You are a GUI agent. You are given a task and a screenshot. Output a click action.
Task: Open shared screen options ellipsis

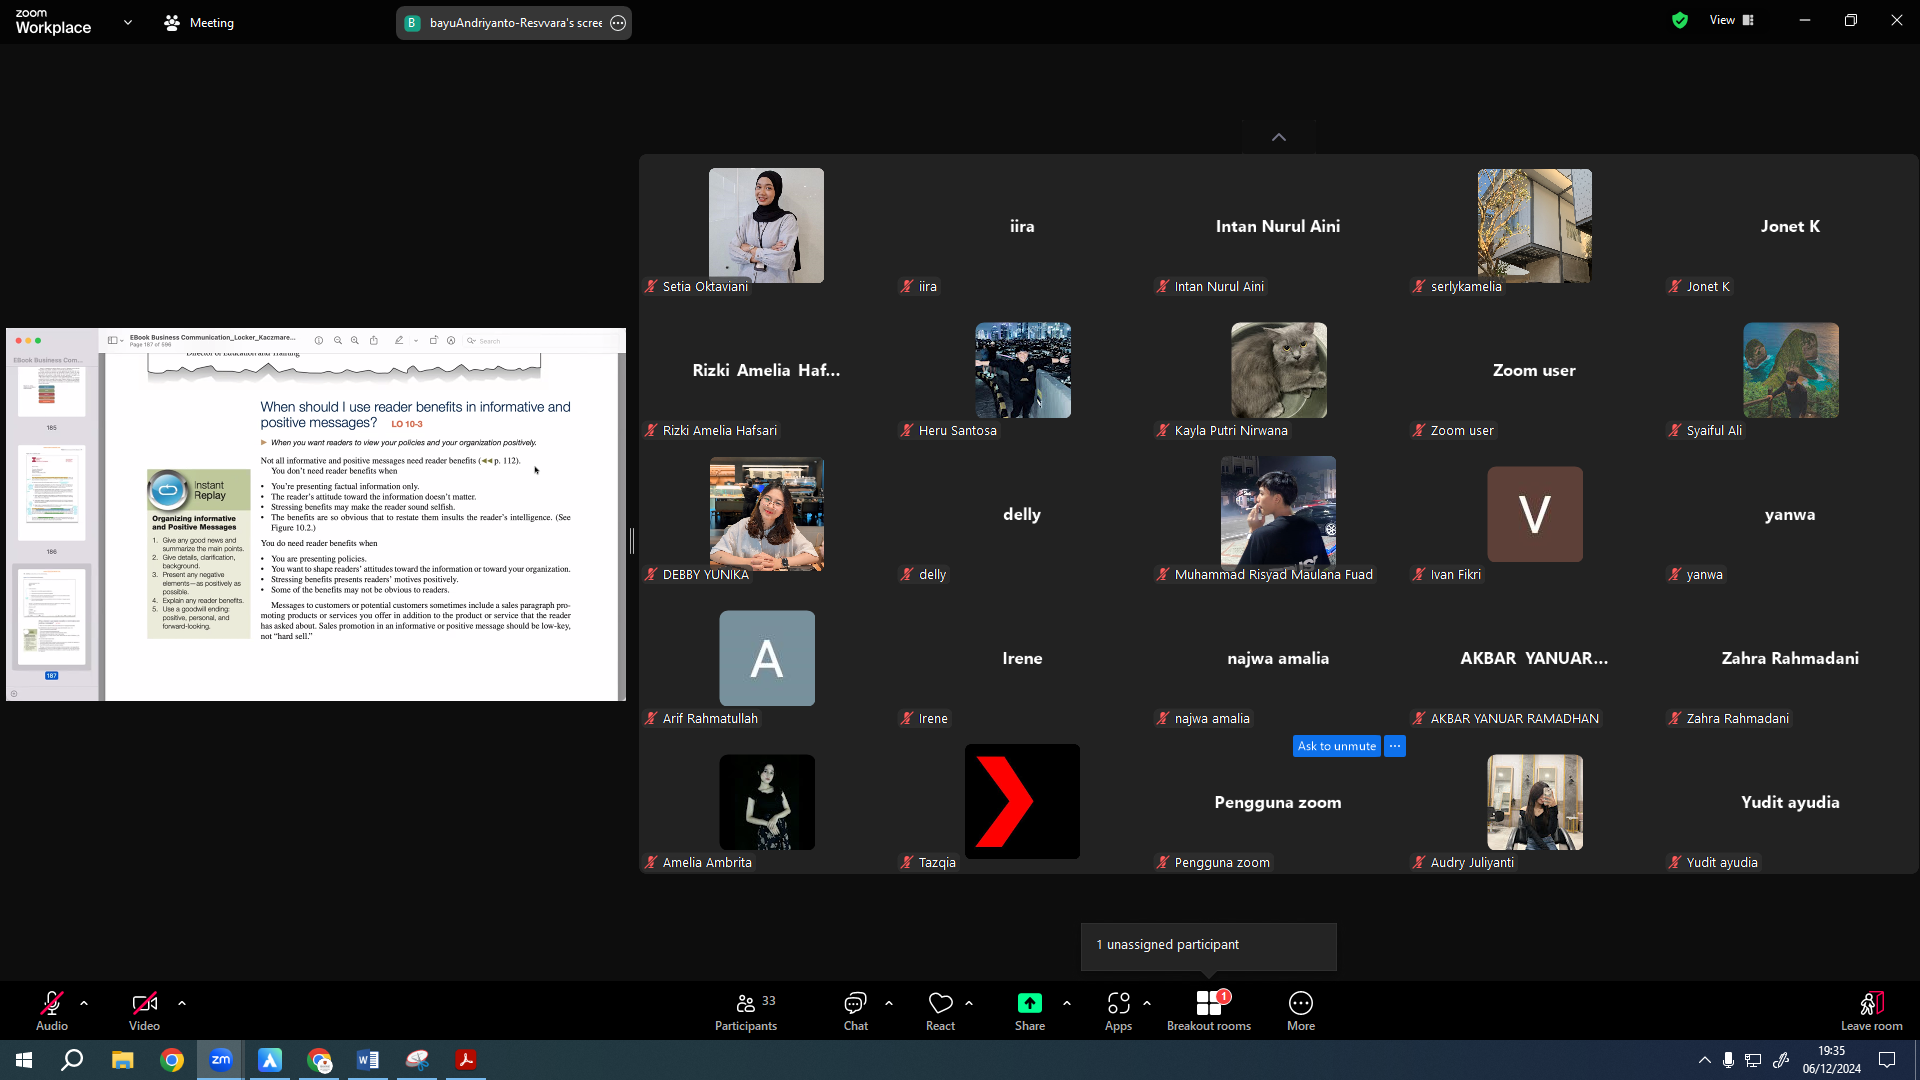618,23
